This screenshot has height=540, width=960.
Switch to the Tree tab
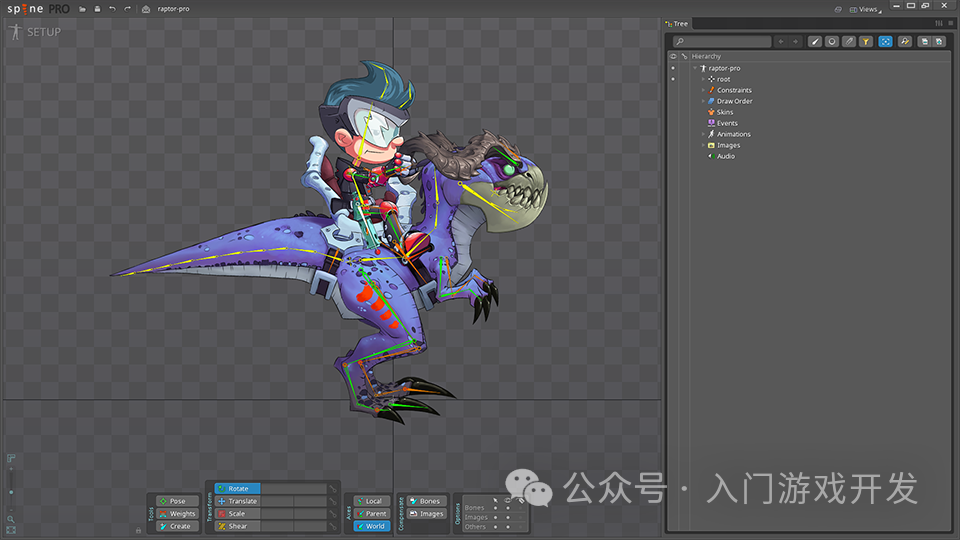677,24
